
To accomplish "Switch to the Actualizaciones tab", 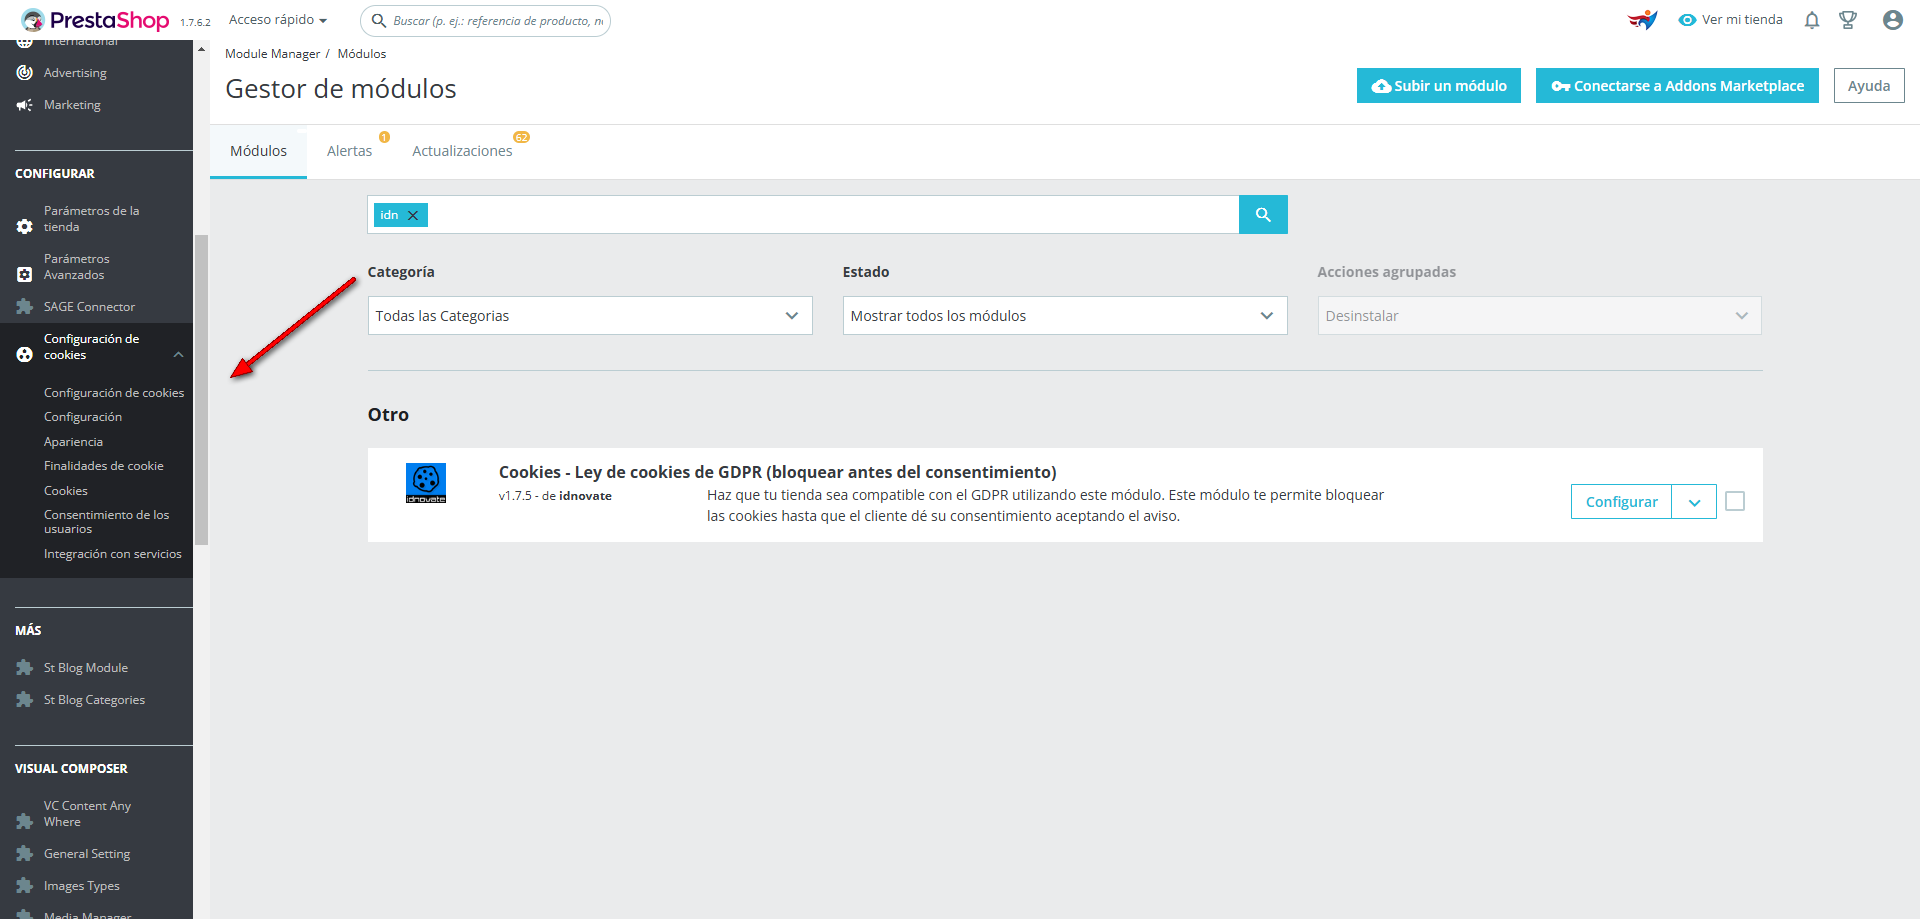I will click(x=462, y=151).
